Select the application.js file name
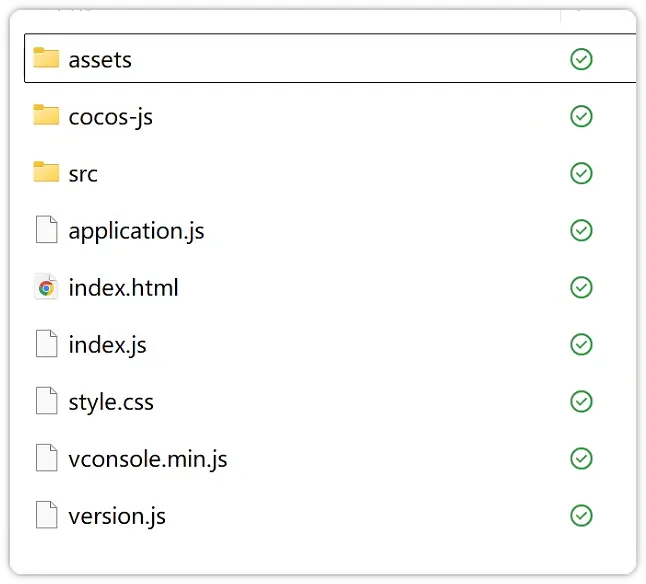This screenshot has width=646, height=584. tap(136, 231)
